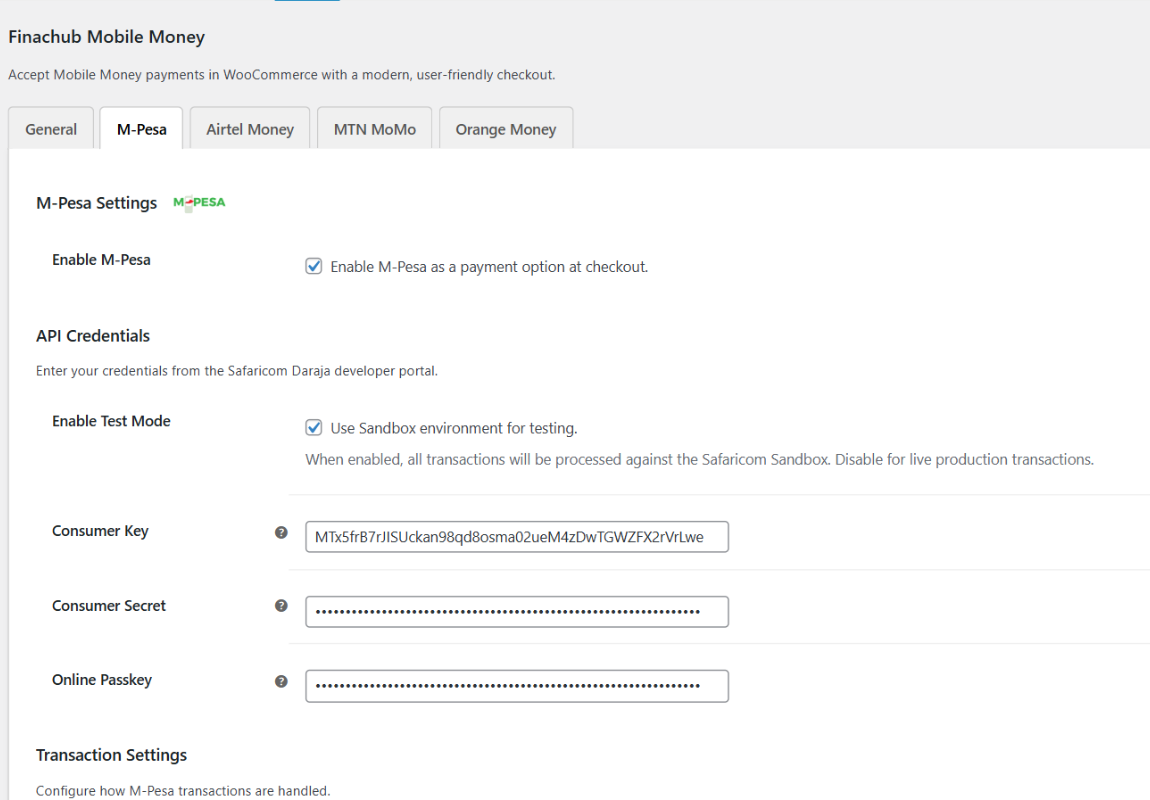This screenshot has width=1150, height=800.
Task: Click inside the Consumer Key input field
Action: pos(516,537)
